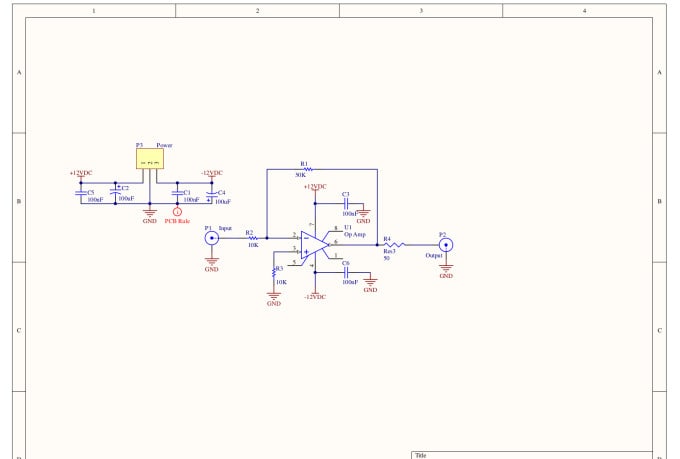
Task: Click the '30K' value under R1
Action: click(300, 175)
